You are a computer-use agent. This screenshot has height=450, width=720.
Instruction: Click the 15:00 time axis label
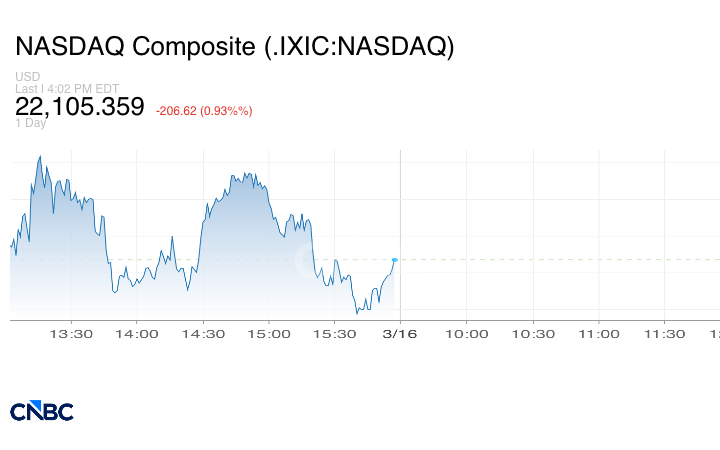point(269,334)
